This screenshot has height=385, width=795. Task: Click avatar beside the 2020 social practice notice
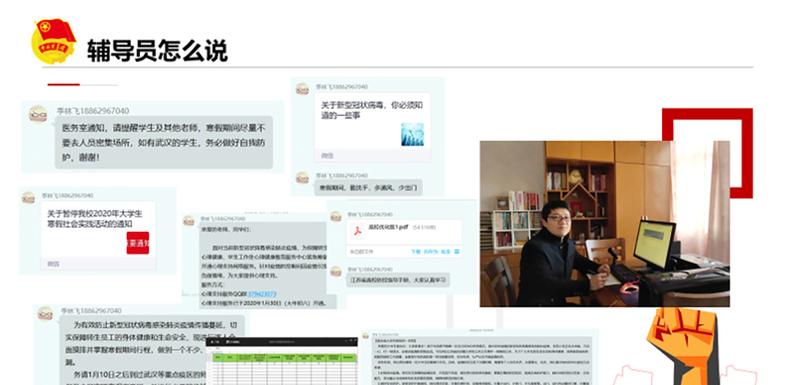point(28,198)
